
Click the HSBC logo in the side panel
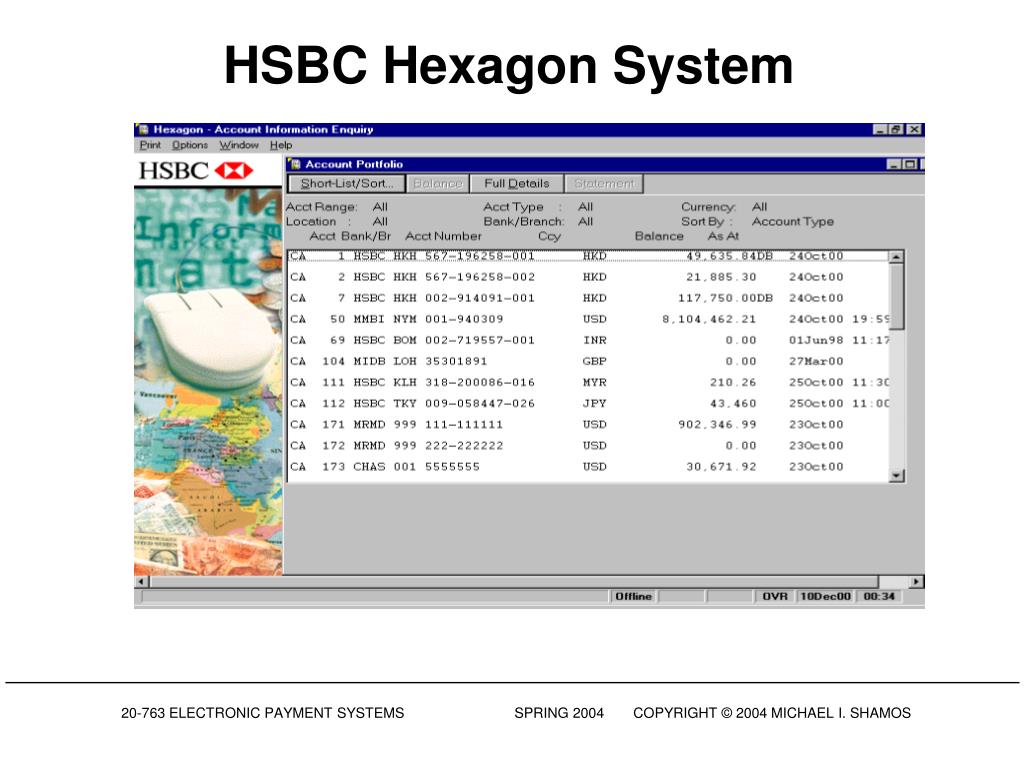(196, 171)
